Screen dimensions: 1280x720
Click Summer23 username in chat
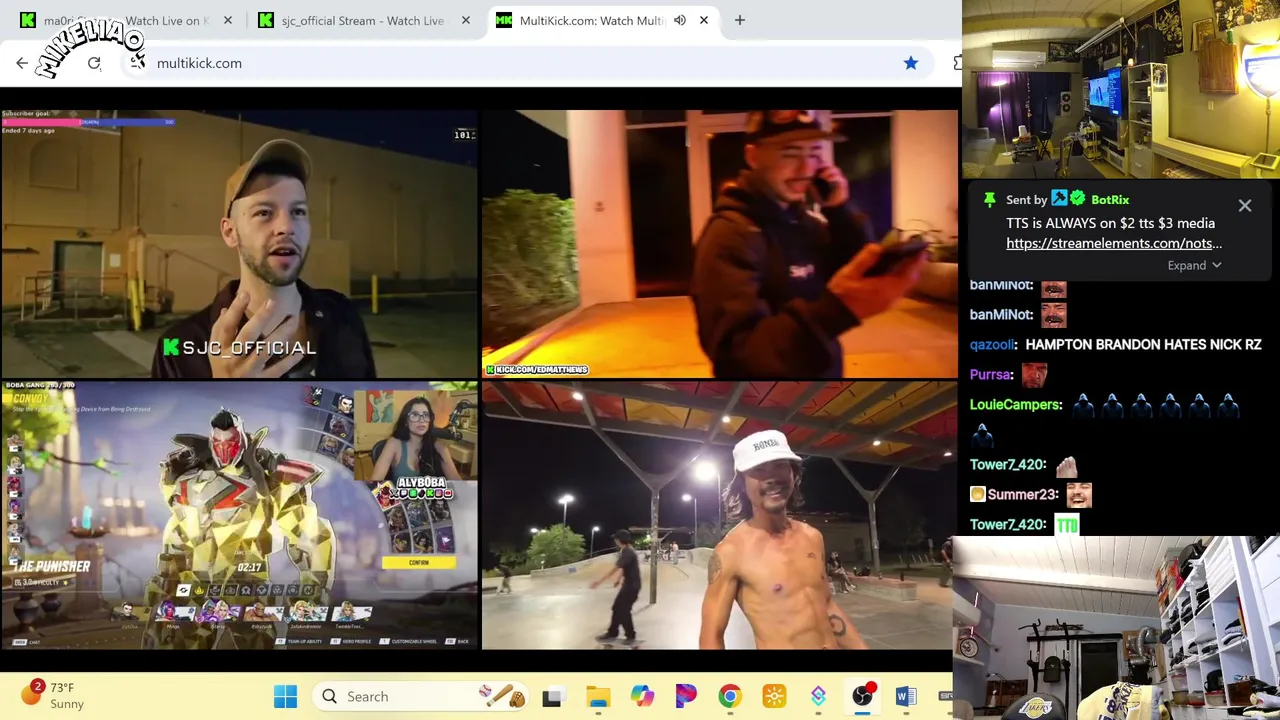[x=1022, y=494]
